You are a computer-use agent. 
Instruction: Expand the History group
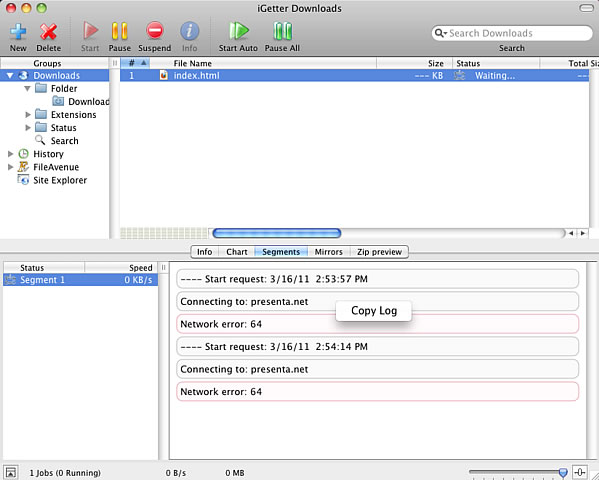pos(11,154)
